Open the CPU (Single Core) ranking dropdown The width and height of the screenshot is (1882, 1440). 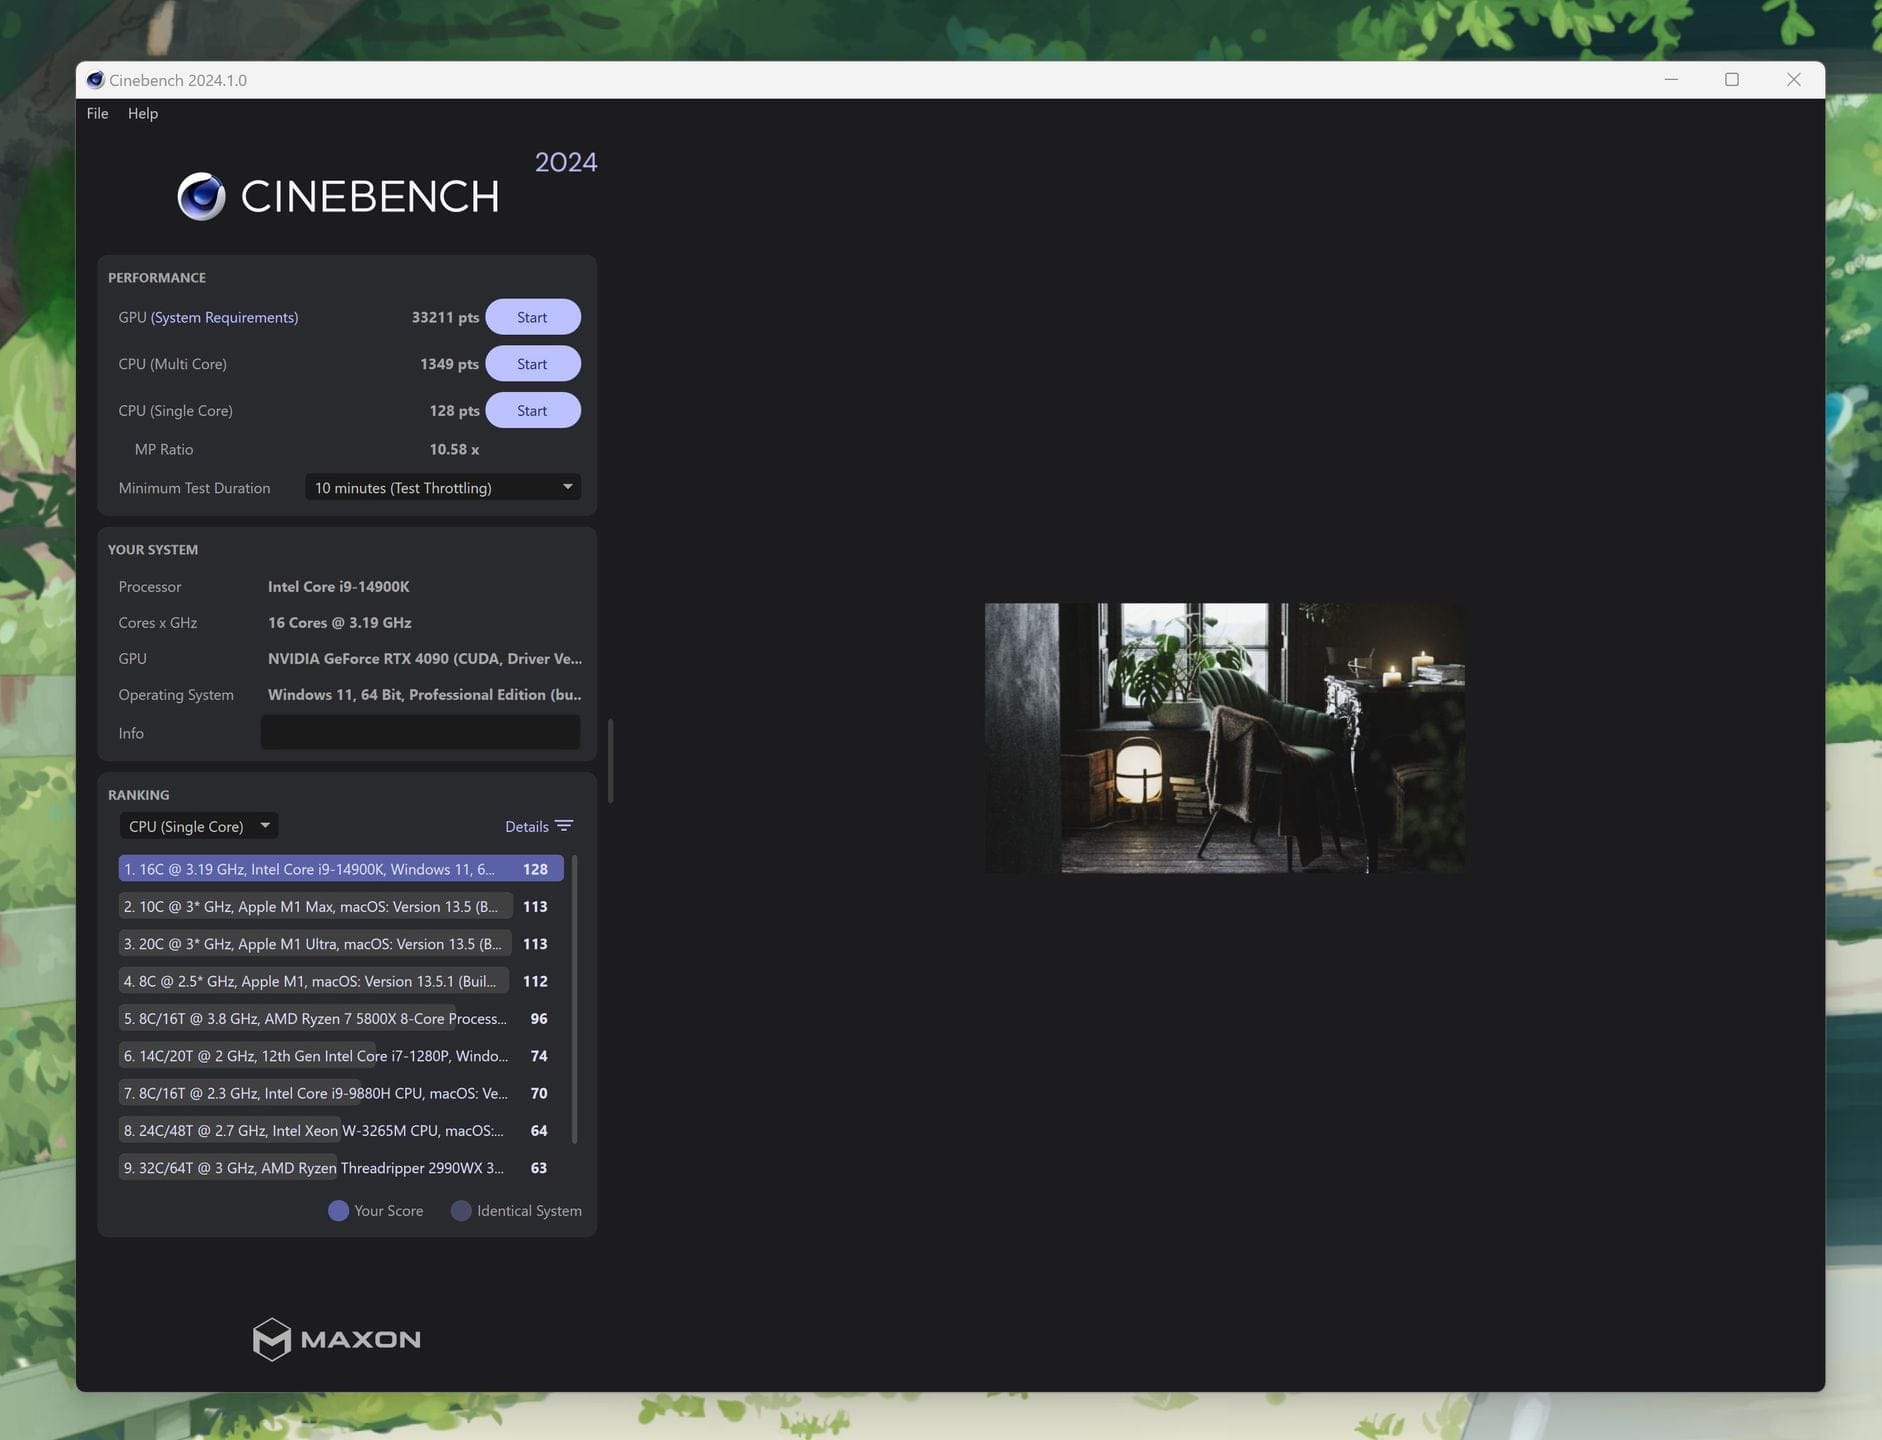[x=198, y=826]
